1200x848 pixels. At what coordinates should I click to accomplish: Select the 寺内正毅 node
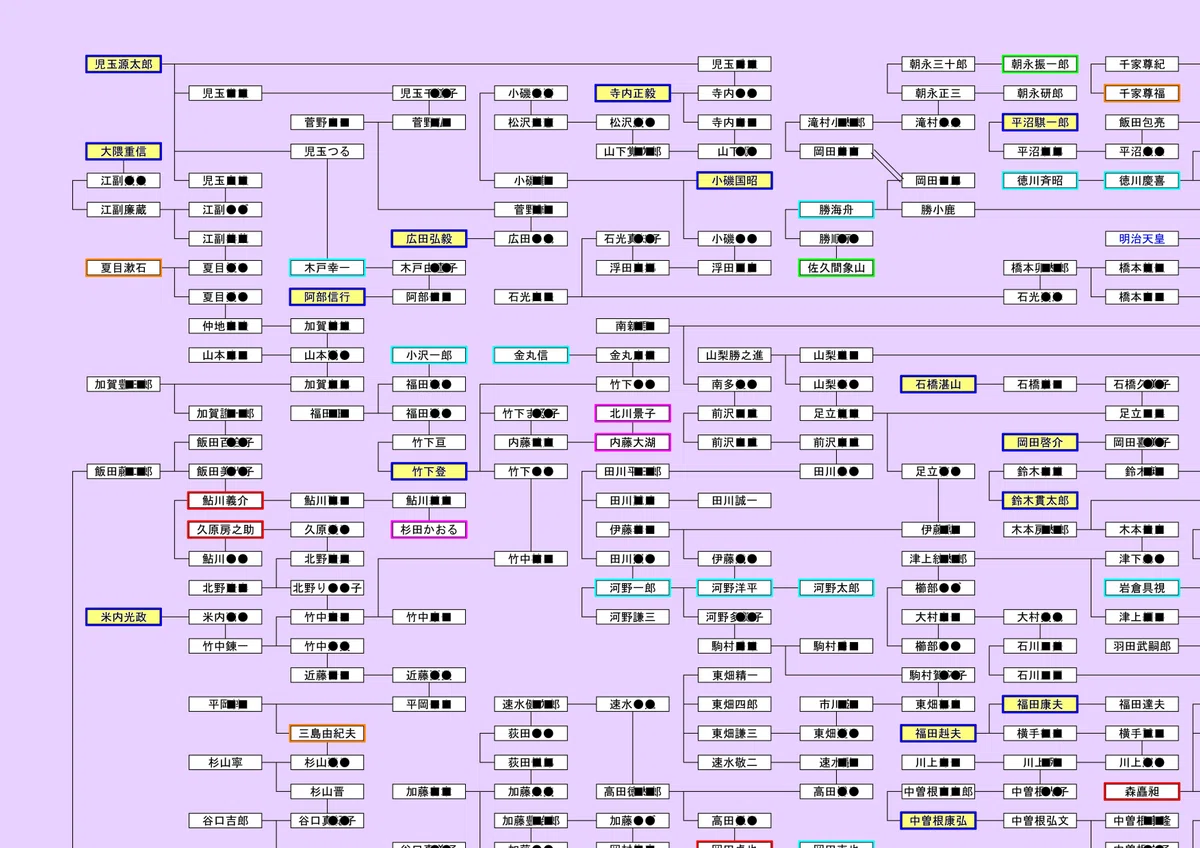tap(633, 93)
